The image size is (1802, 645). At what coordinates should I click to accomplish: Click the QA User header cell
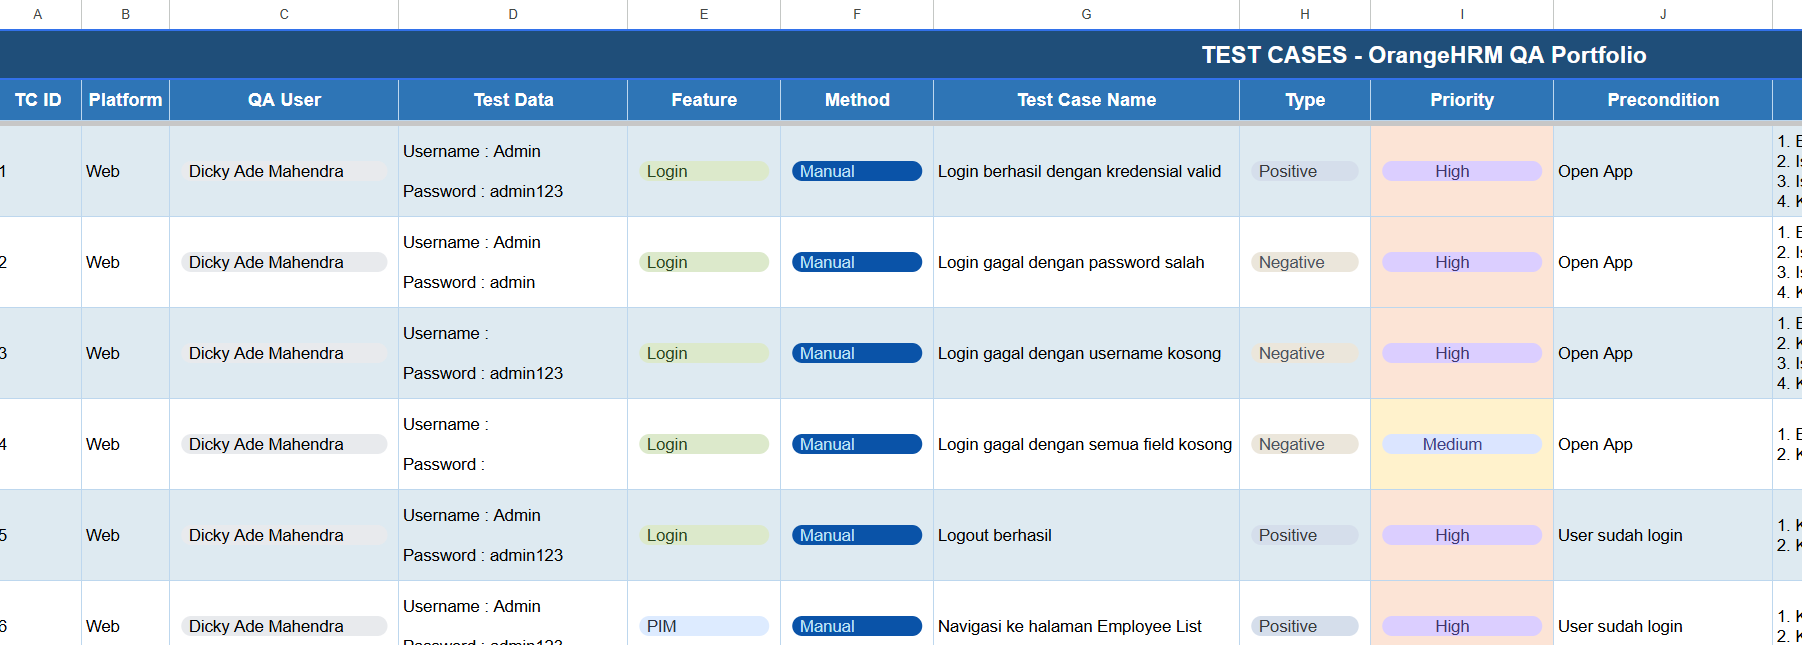point(284,100)
